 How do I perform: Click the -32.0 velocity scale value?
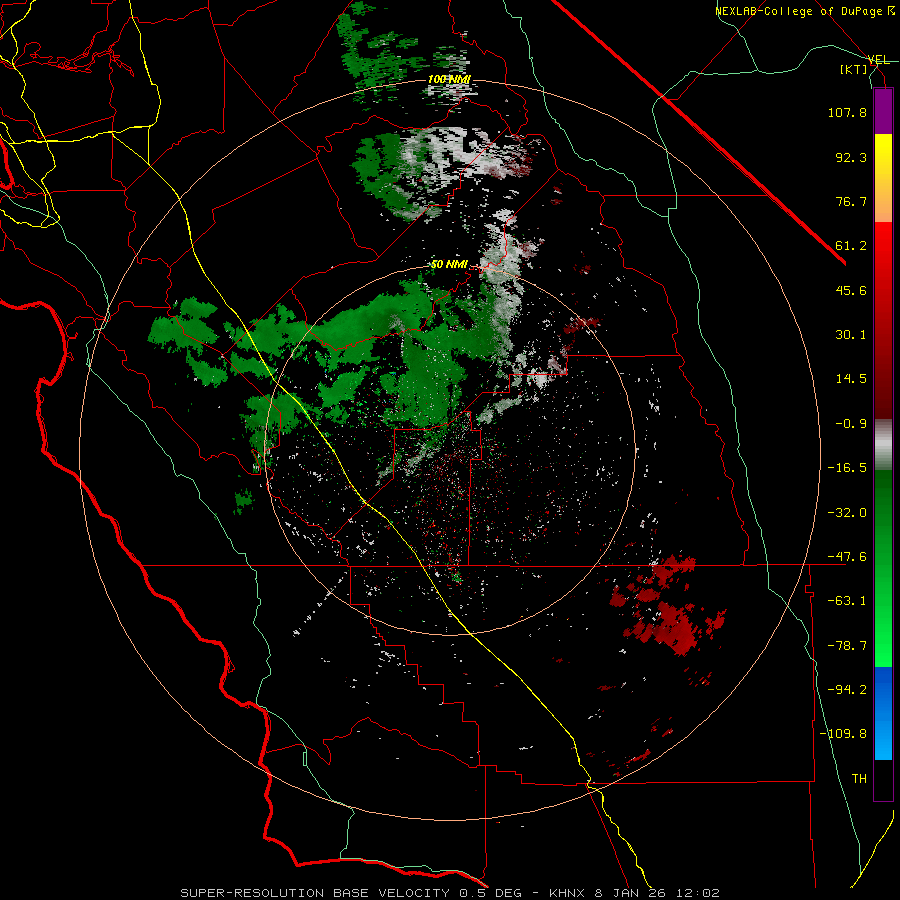(847, 513)
